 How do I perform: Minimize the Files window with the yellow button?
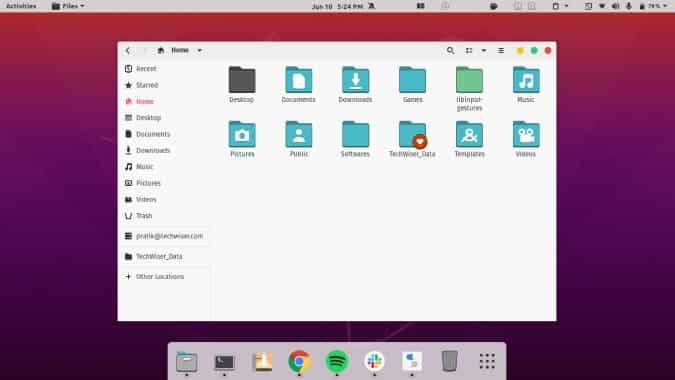click(520, 50)
